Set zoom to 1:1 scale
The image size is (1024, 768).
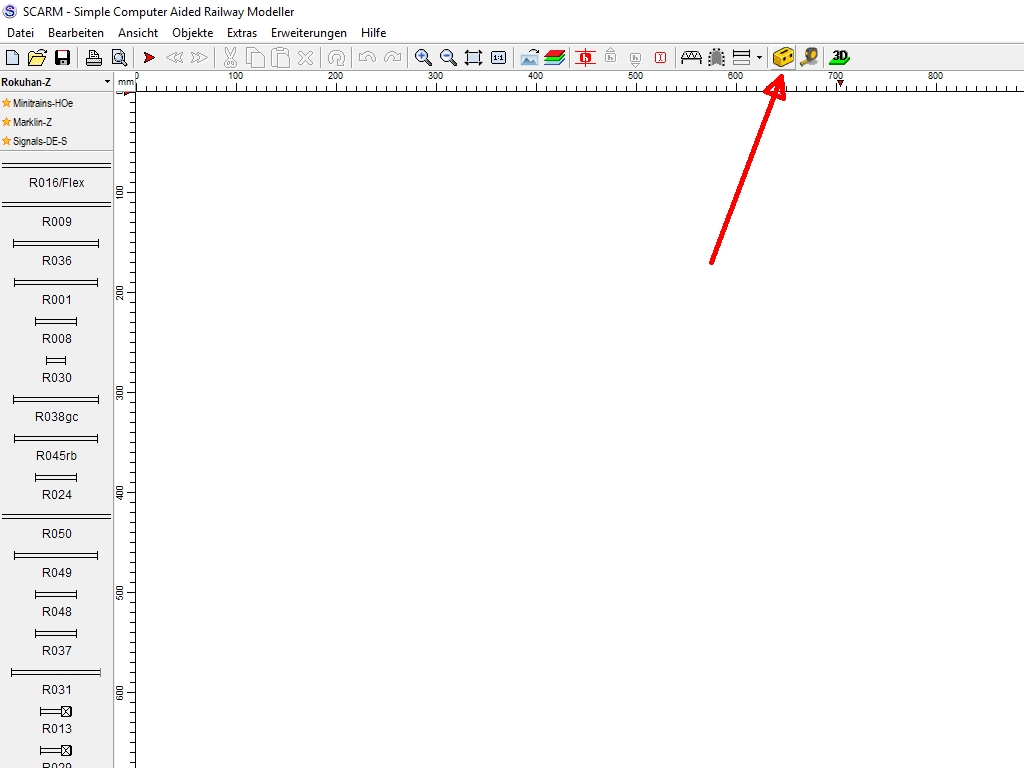498,57
